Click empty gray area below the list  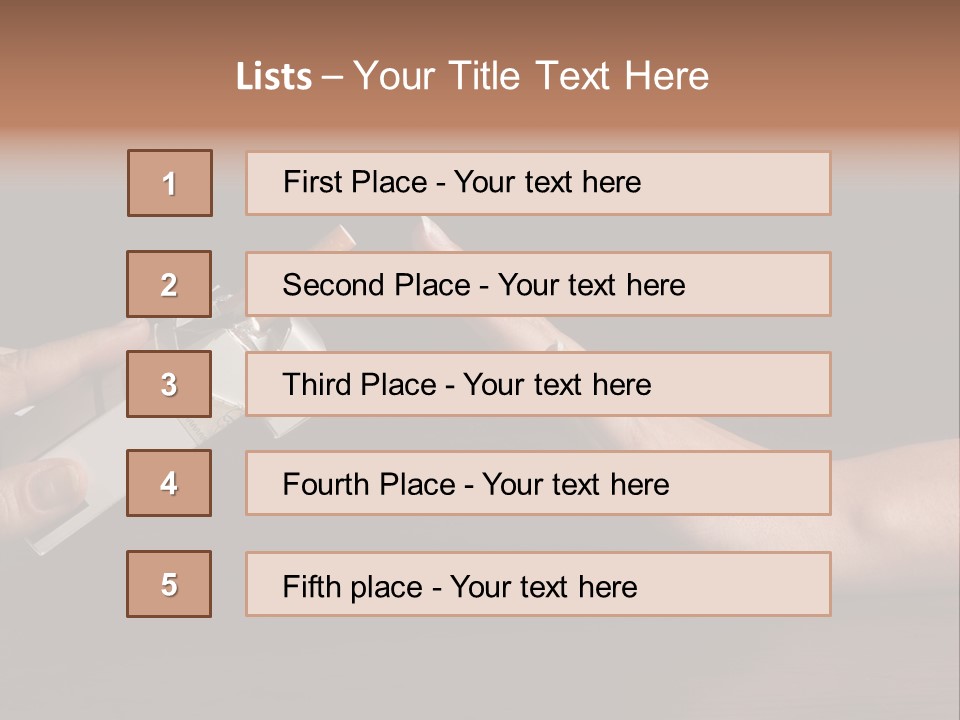(480, 670)
